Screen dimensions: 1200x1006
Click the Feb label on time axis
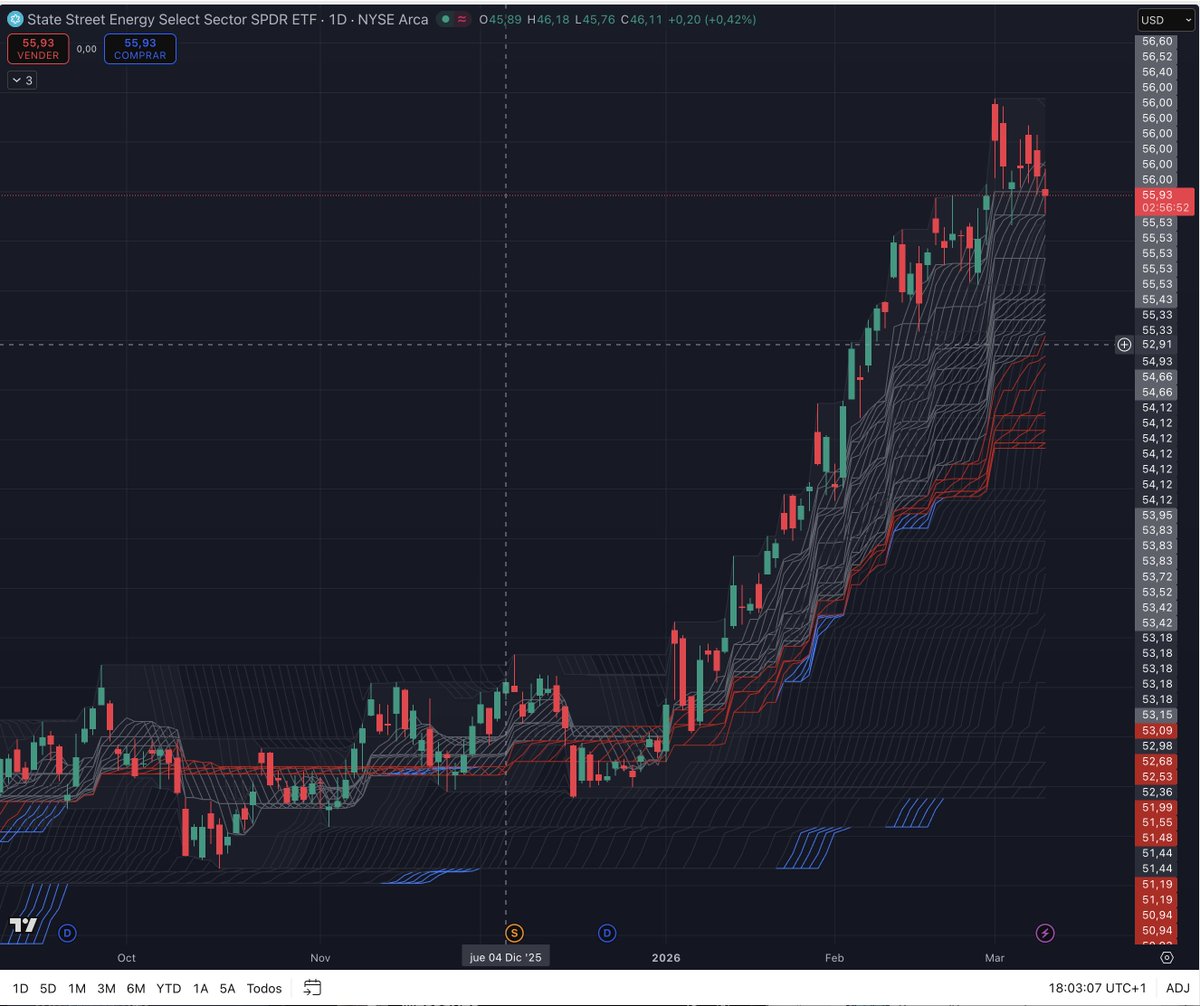(835, 957)
